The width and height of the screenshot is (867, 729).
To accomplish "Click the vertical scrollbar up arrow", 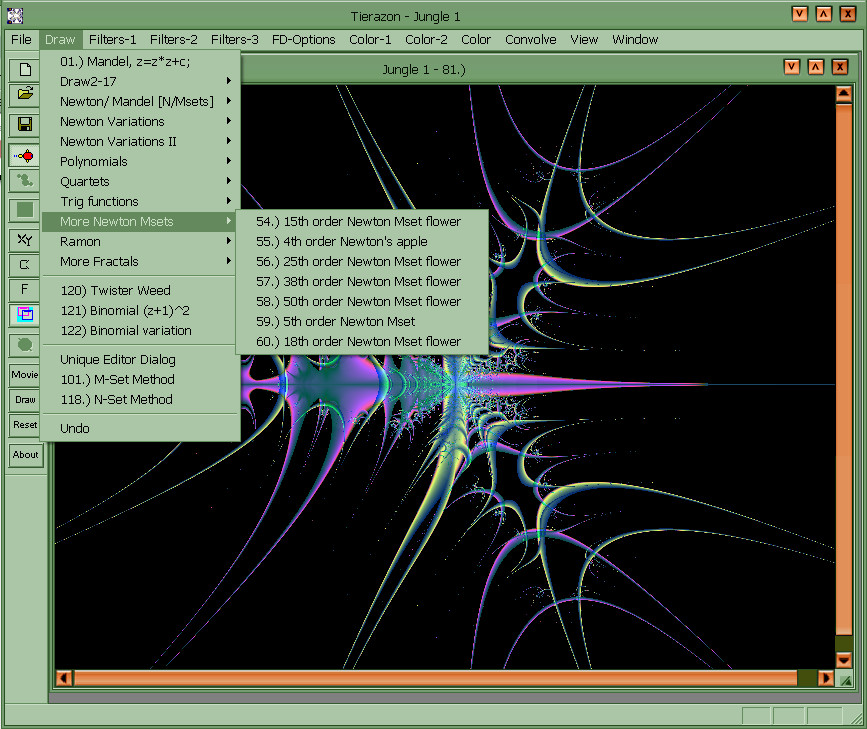I will pos(843,94).
